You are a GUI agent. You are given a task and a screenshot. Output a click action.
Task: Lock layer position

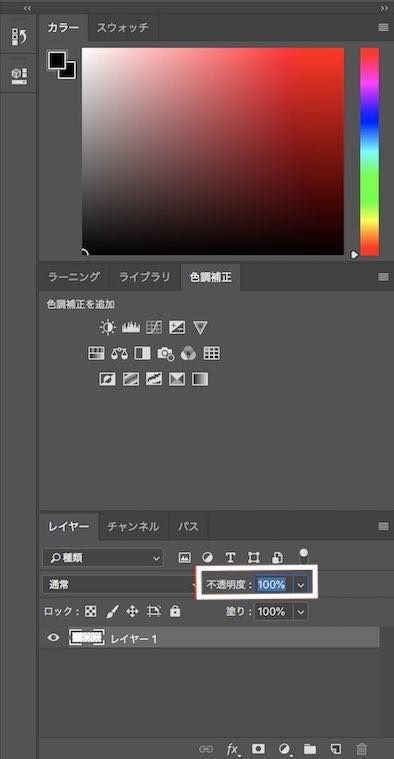(133, 612)
